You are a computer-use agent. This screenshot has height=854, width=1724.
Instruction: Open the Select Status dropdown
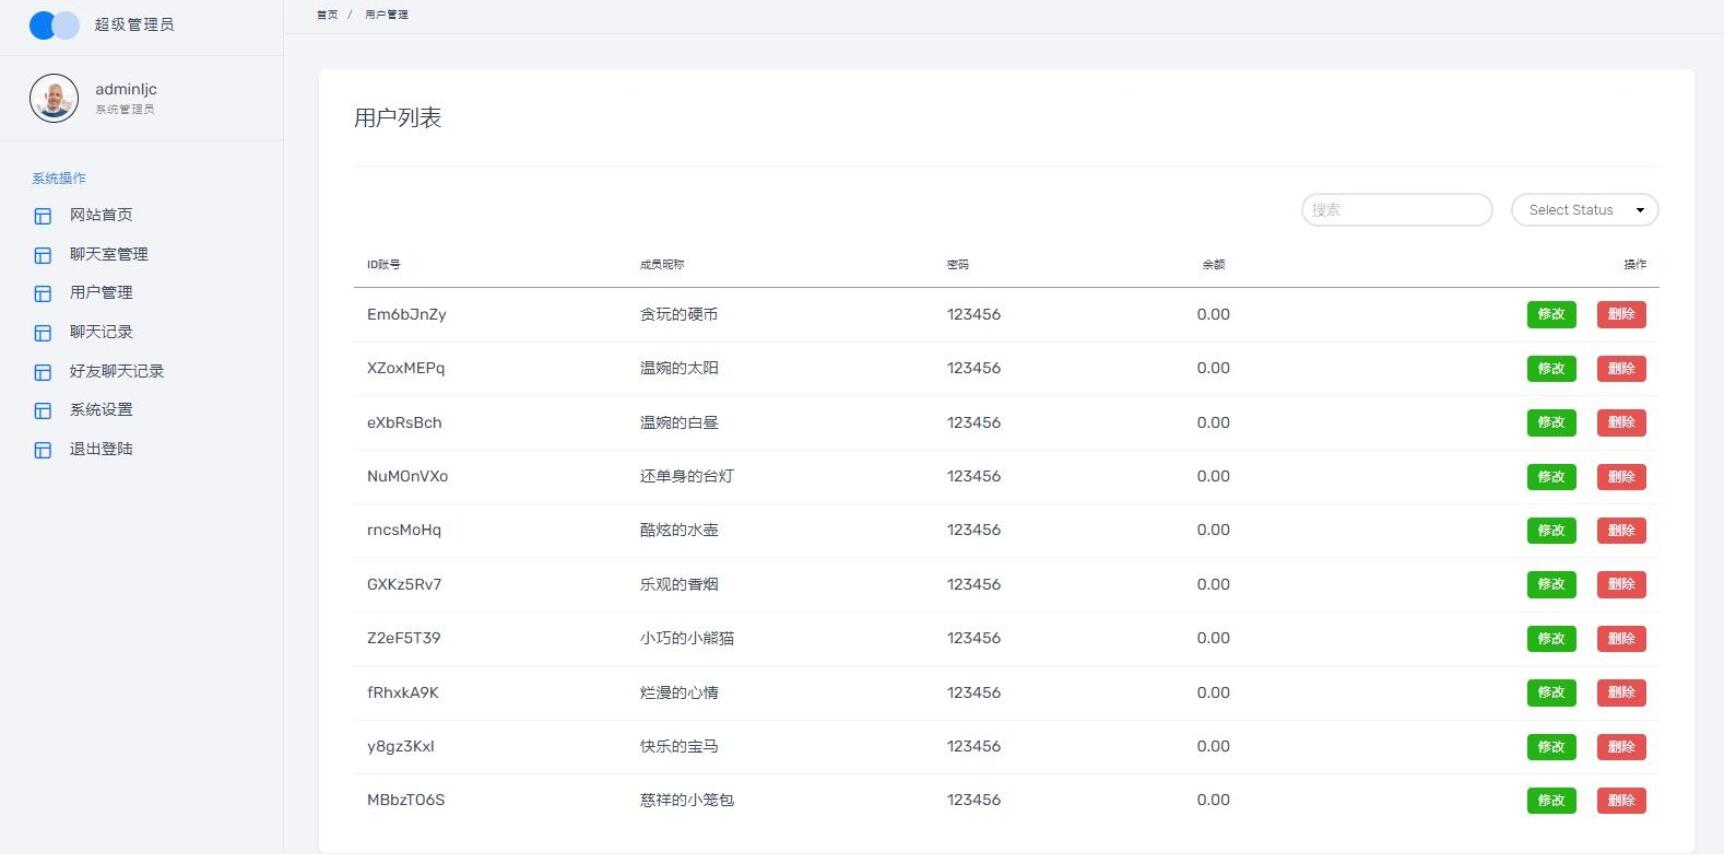1584,210
